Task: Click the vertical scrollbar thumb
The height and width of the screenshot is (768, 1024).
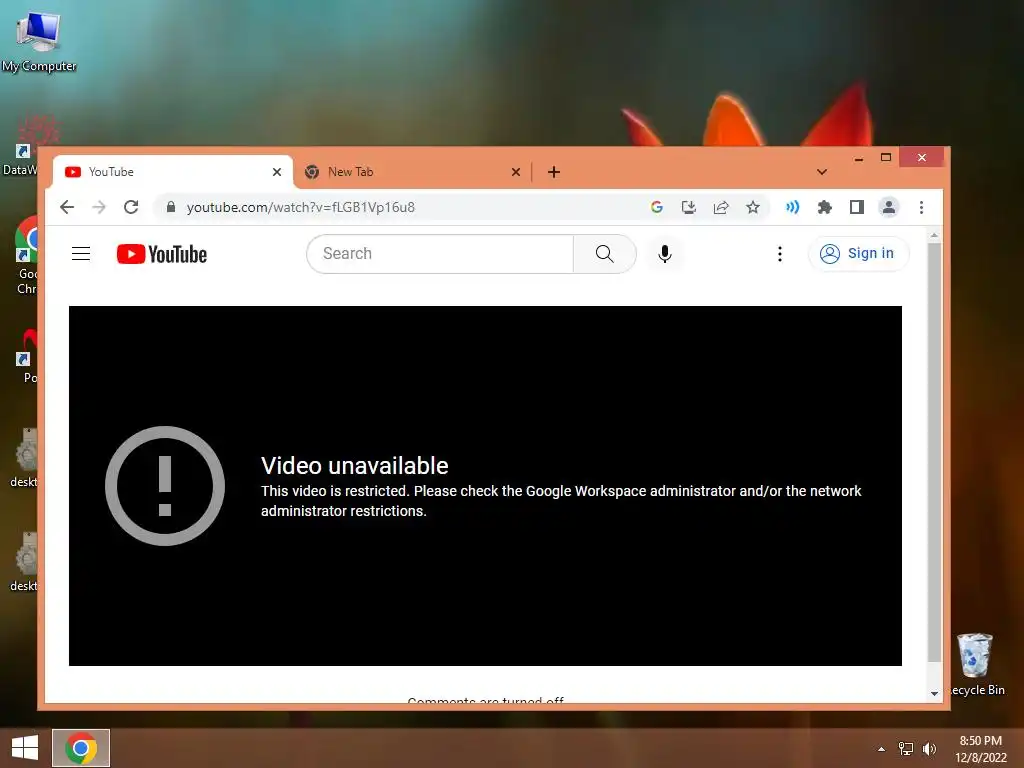Action: pyautogui.click(x=935, y=452)
